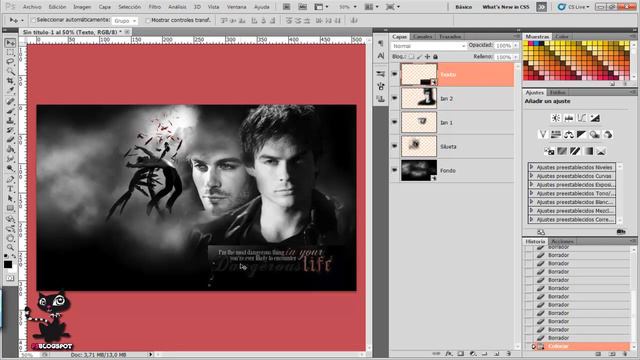The image size is (640, 360).
Task: Toggle lock transparent pixels box
Action: tap(411, 57)
